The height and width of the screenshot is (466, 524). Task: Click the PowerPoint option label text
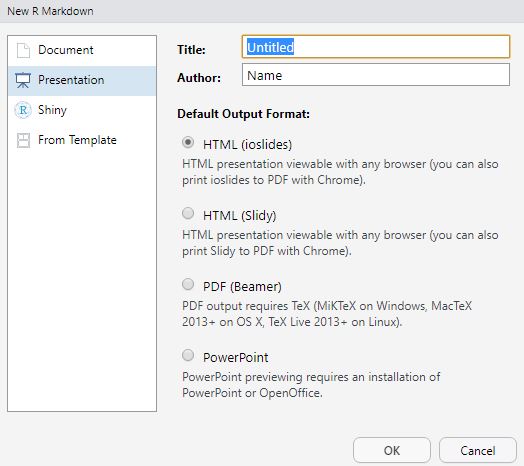236,357
